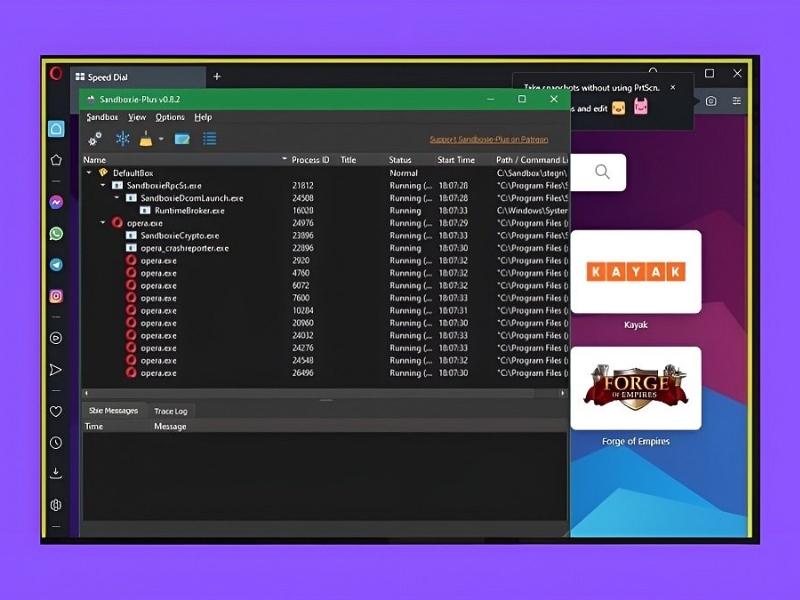This screenshot has width=800, height=600.
Task: Open the View menu
Action: 137,117
